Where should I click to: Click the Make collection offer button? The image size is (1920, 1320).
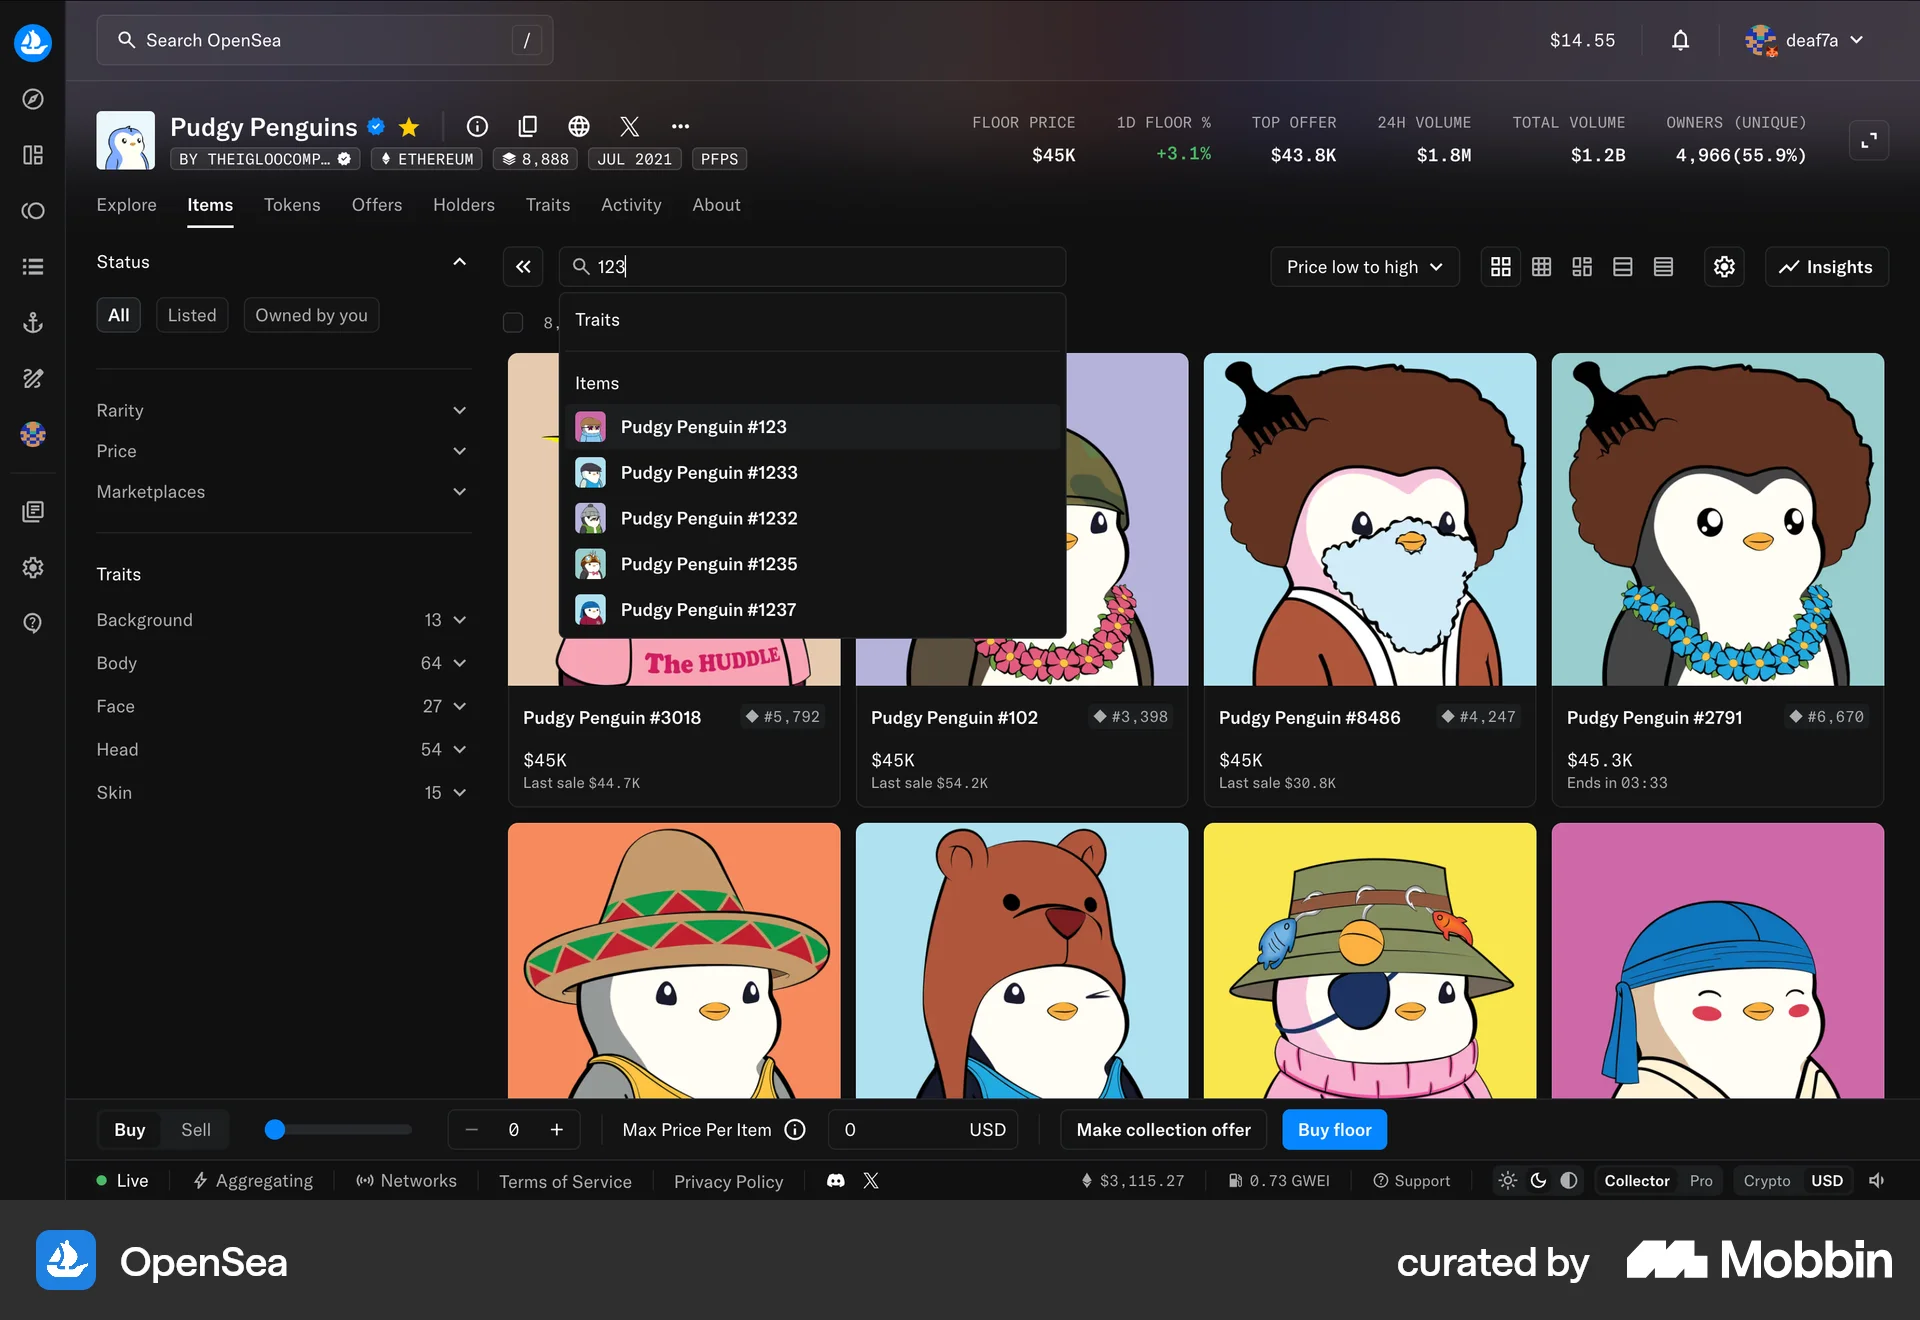coord(1163,1130)
